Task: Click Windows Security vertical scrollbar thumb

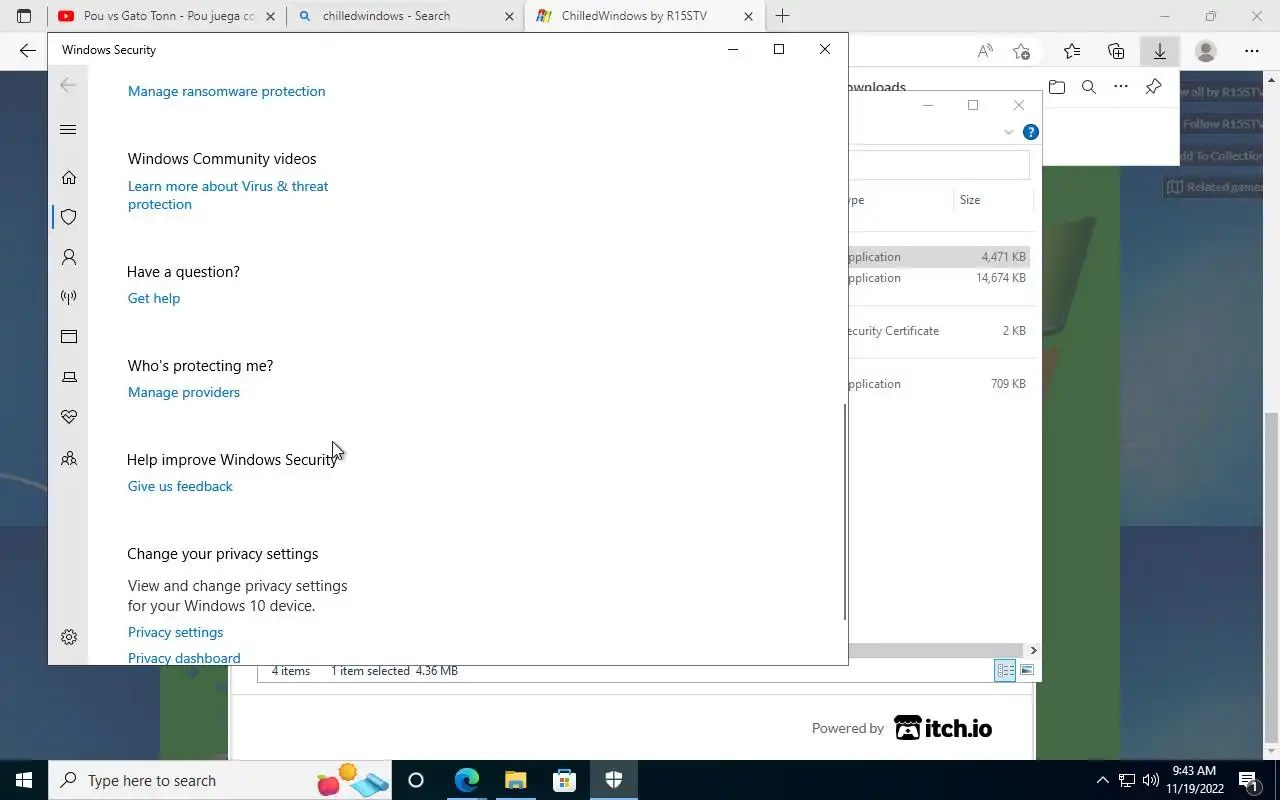Action: point(845,512)
